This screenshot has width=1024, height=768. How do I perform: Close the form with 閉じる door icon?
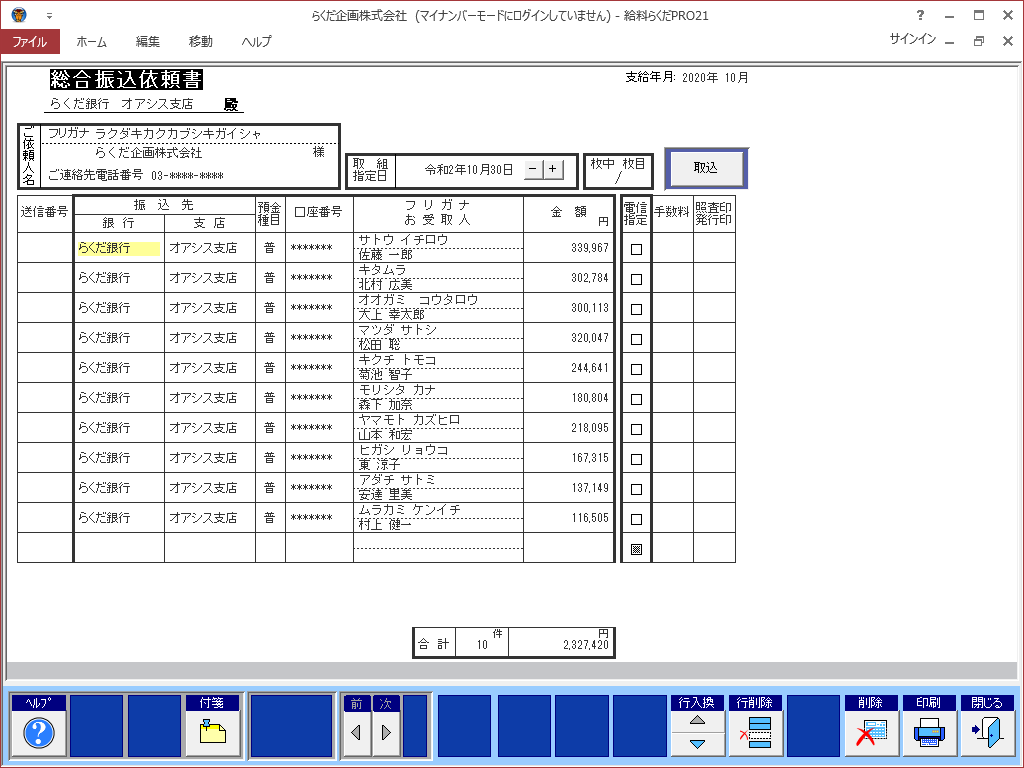tap(987, 733)
